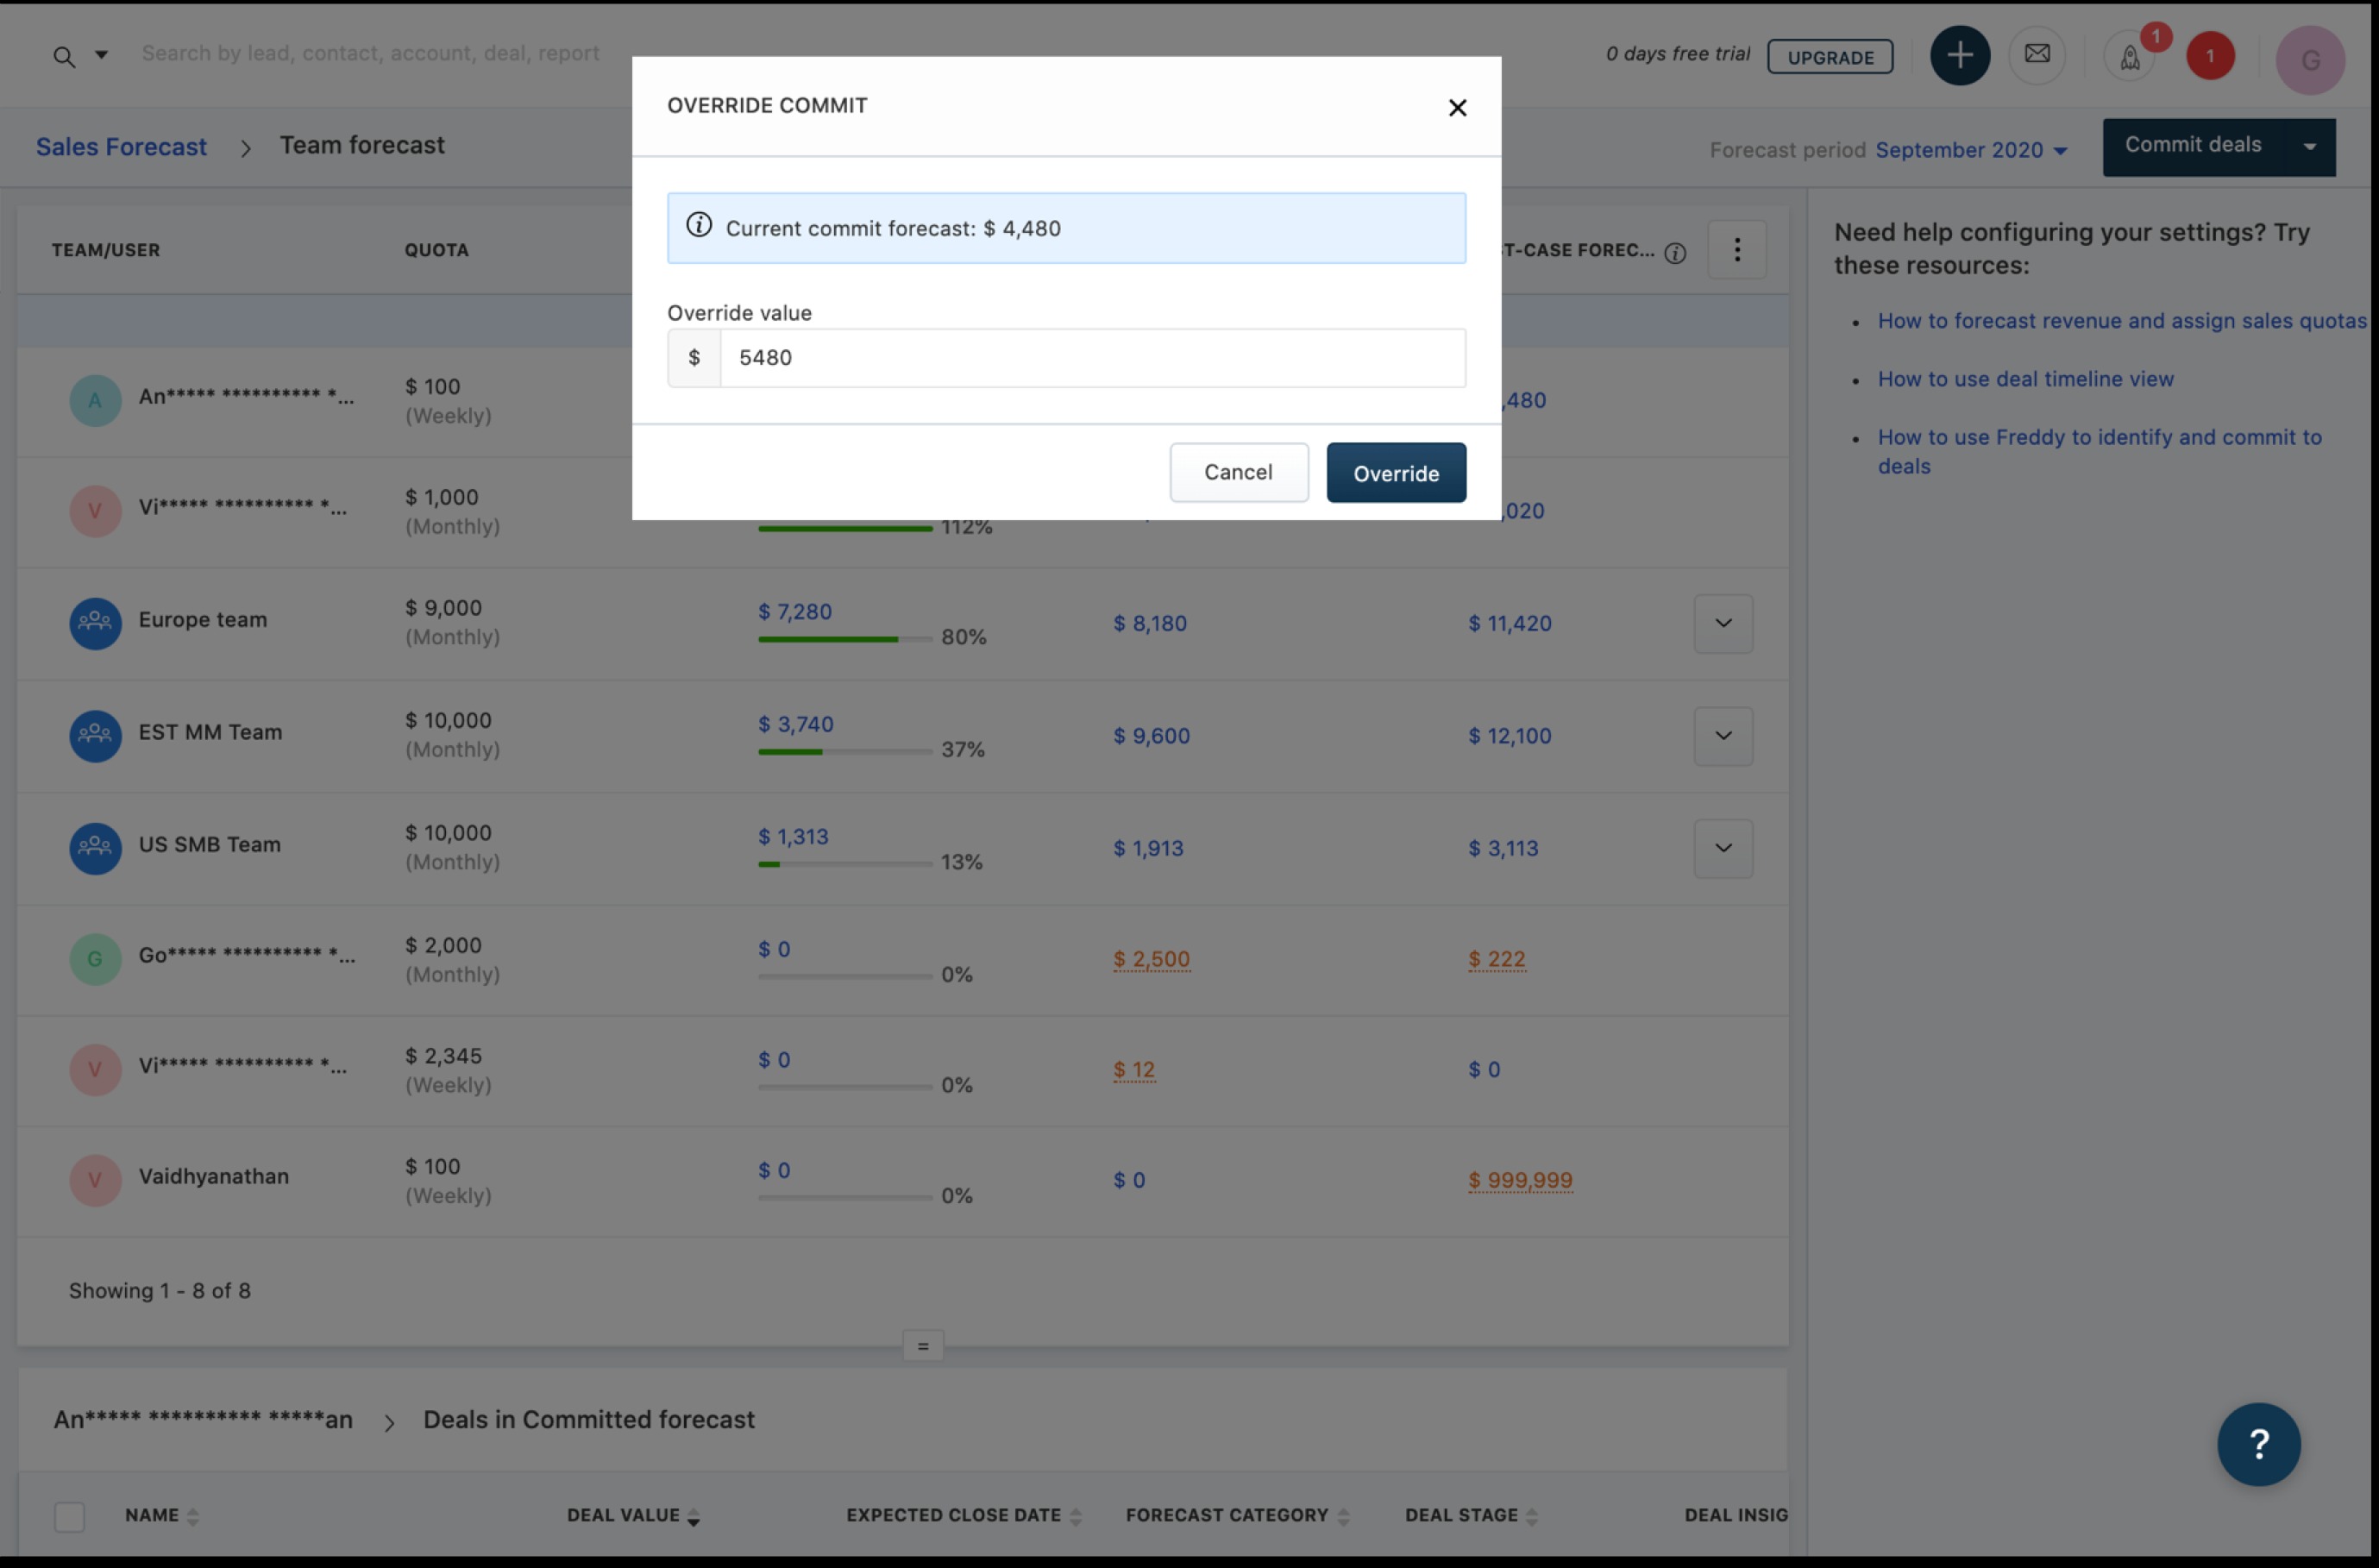
Task: Click the info icon beside current commit forecast
Action: [699, 226]
